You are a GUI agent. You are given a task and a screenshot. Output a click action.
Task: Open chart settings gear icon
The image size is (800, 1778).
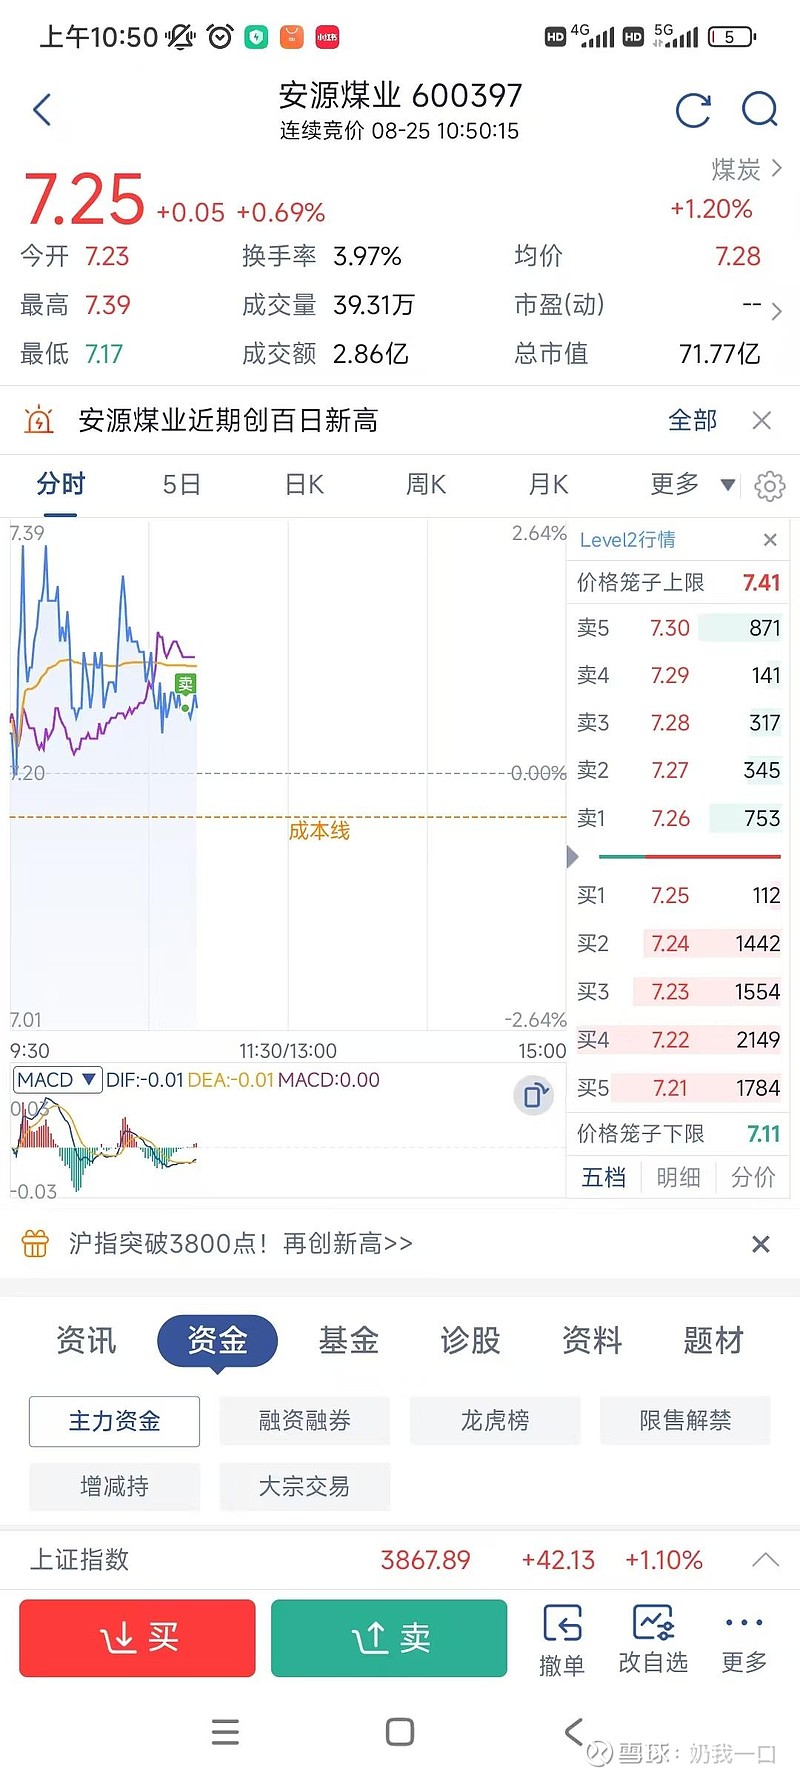pos(769,486)
